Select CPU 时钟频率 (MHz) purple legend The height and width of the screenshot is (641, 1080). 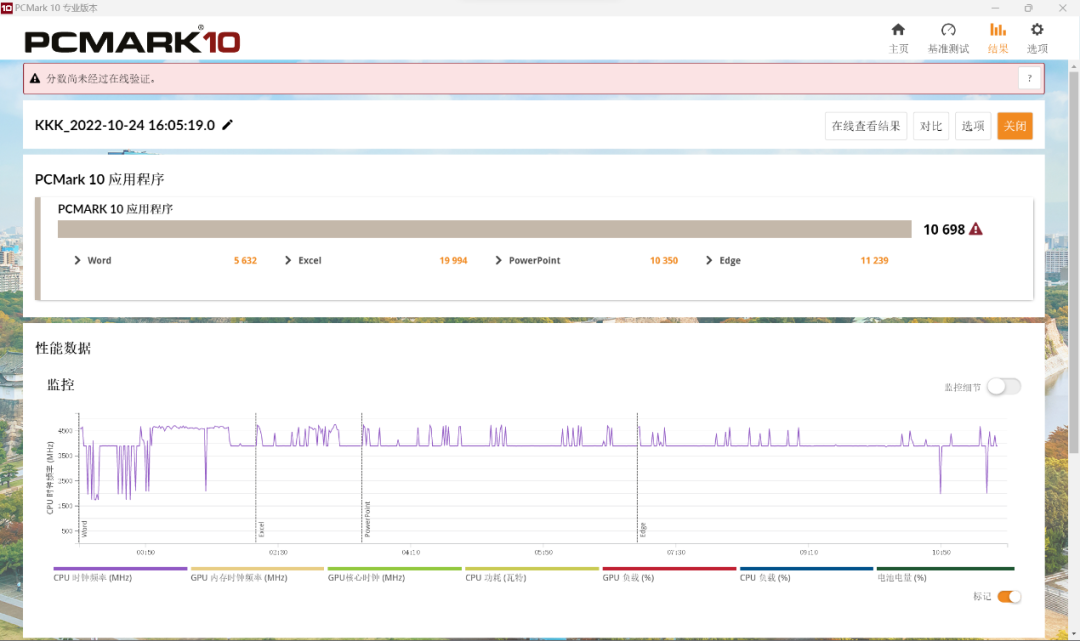pos(120,574)
